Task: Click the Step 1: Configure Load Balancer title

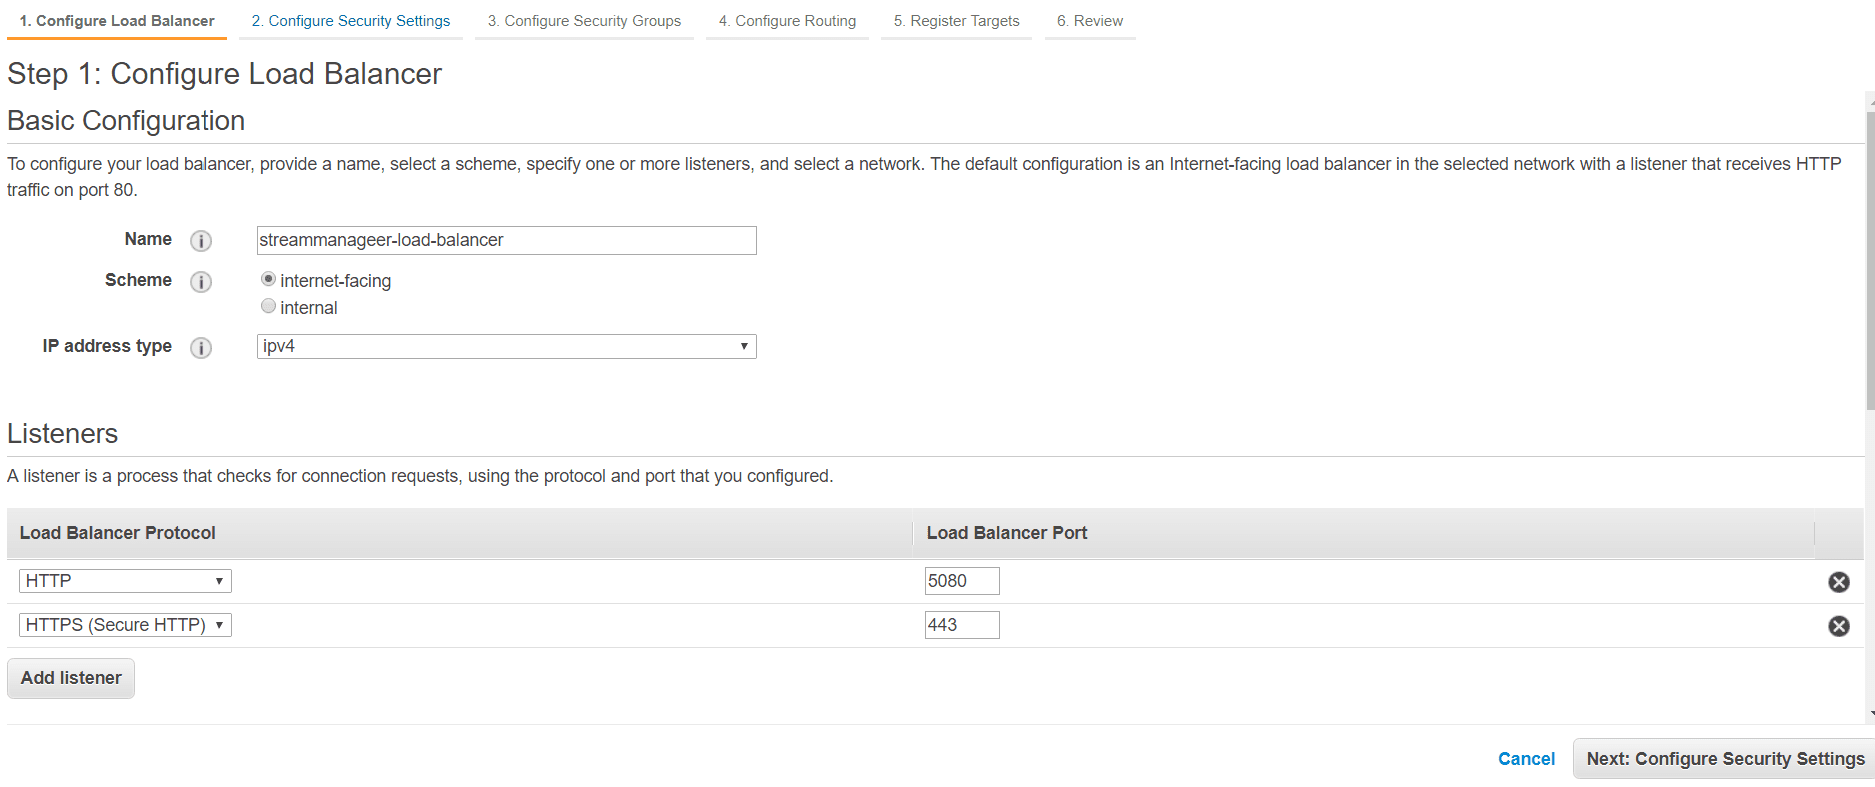Action: coord(224,74)
